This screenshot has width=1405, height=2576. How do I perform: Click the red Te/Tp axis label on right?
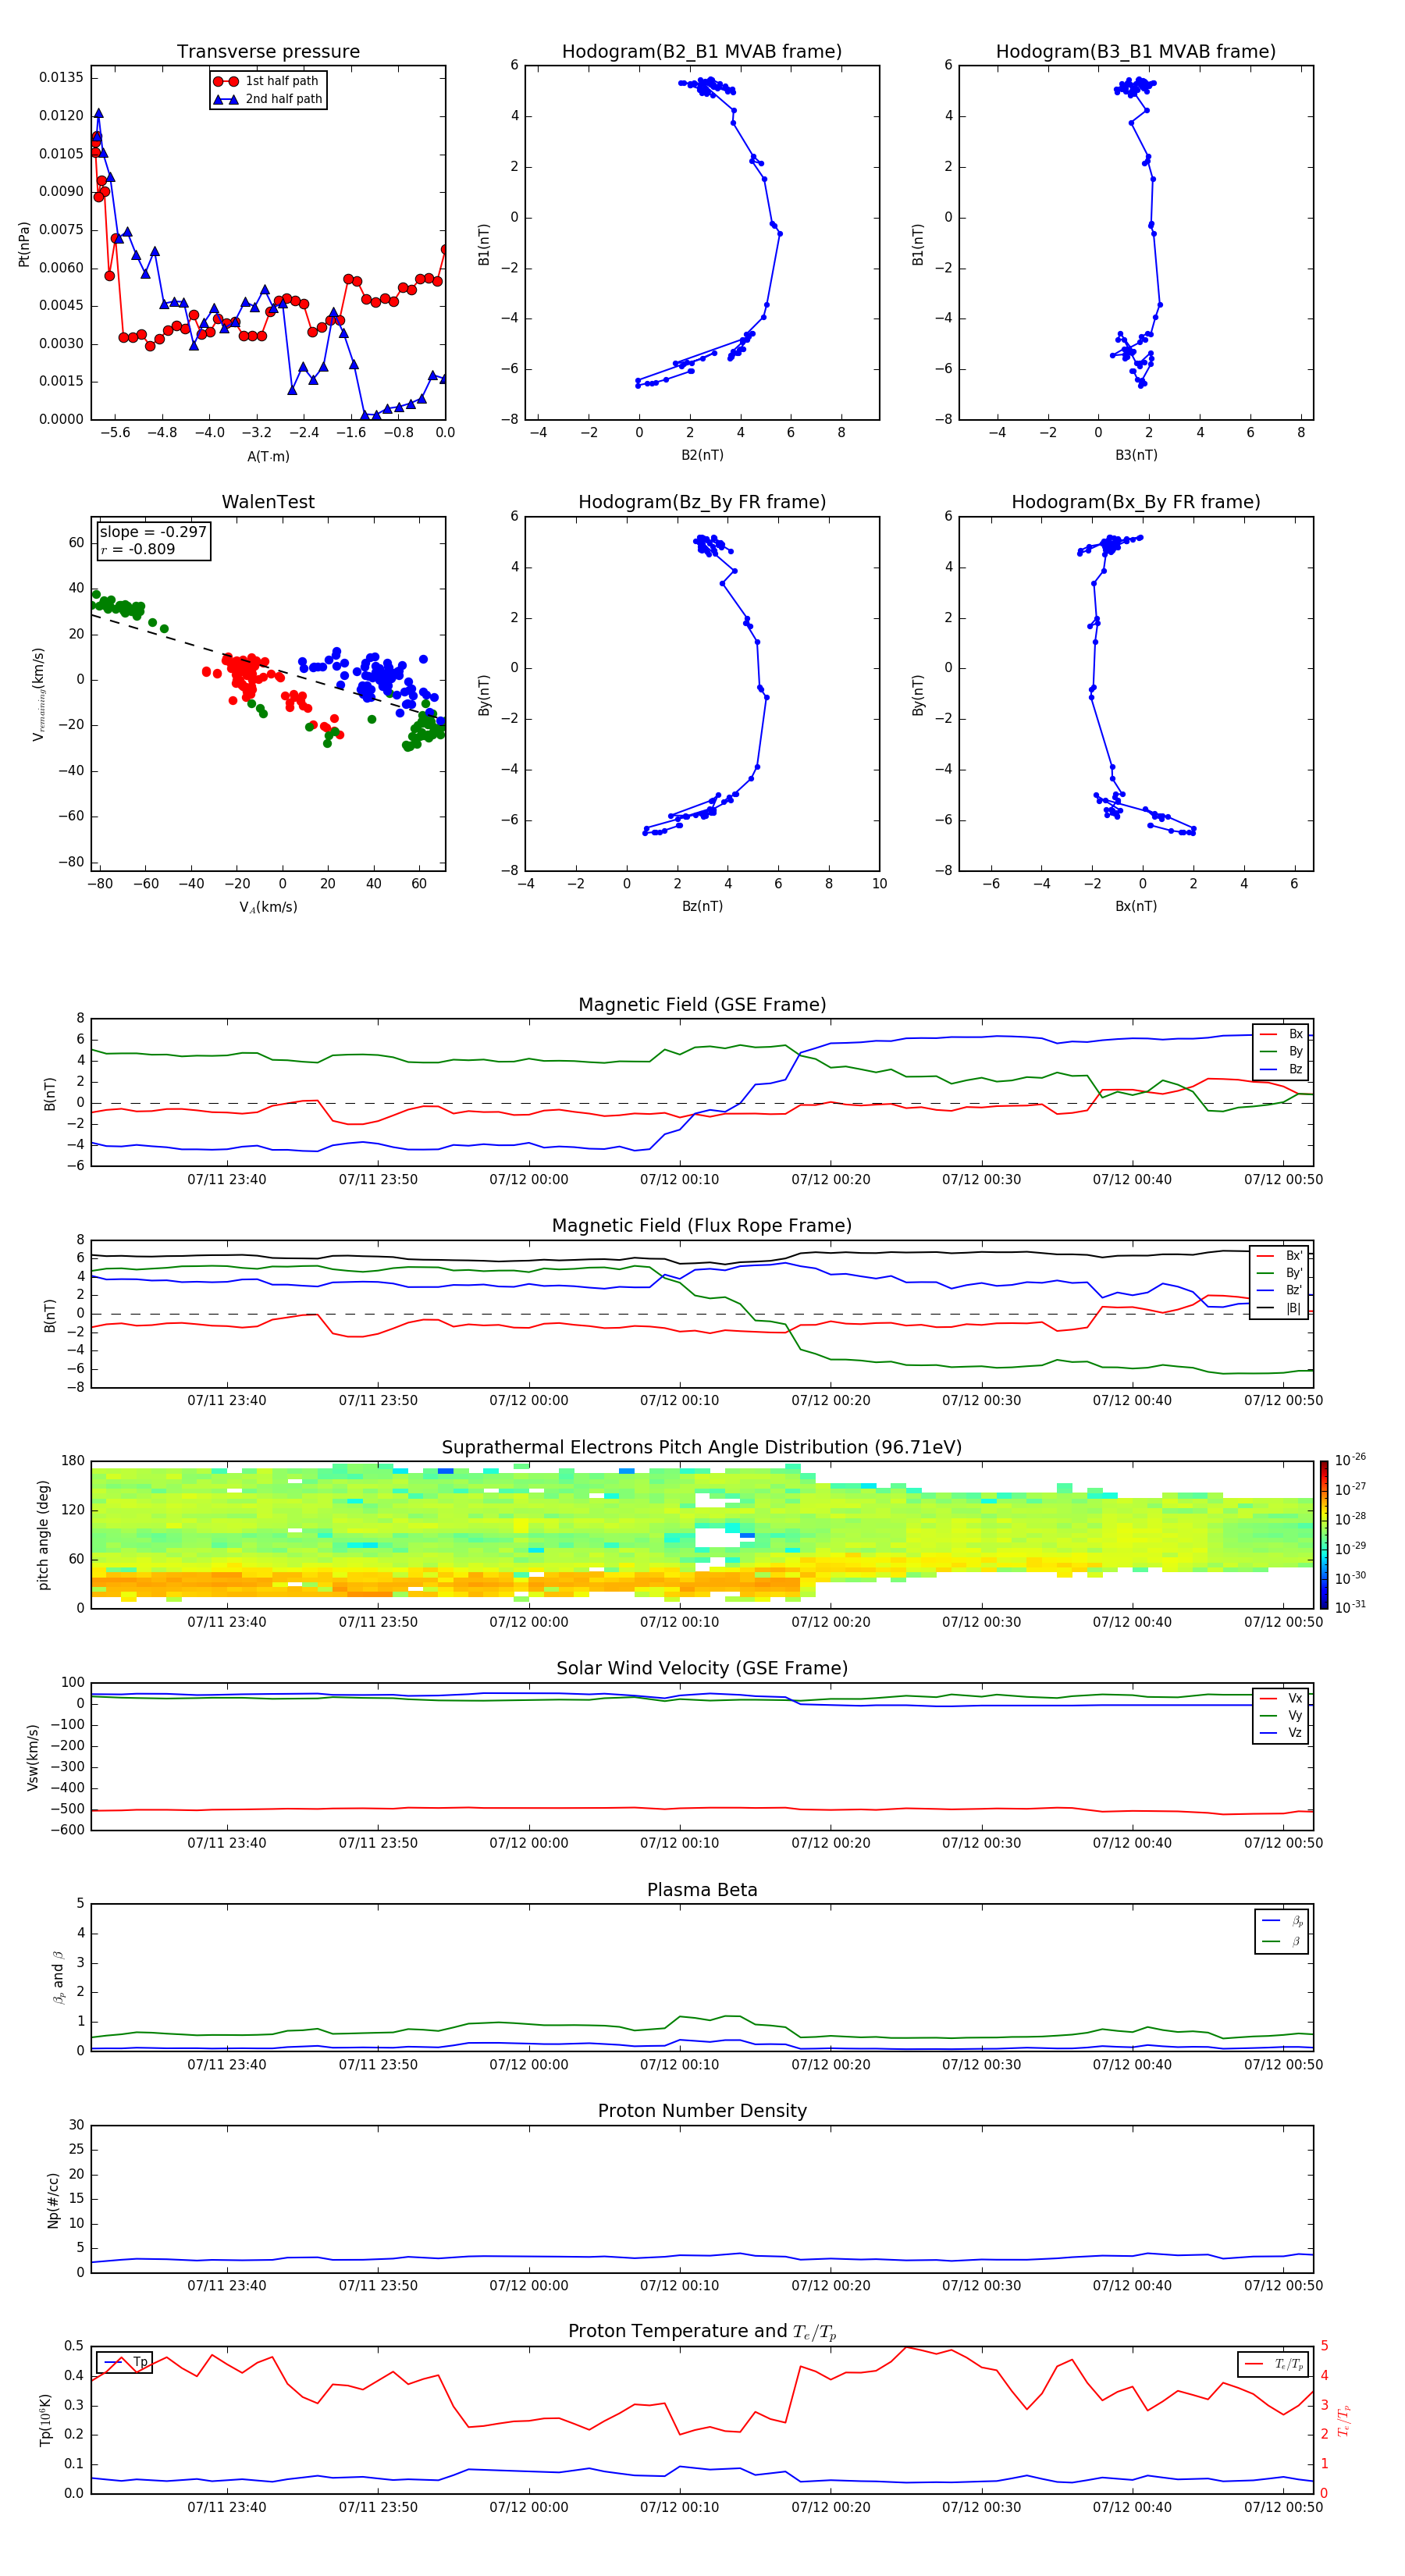click(1344, 2420)
